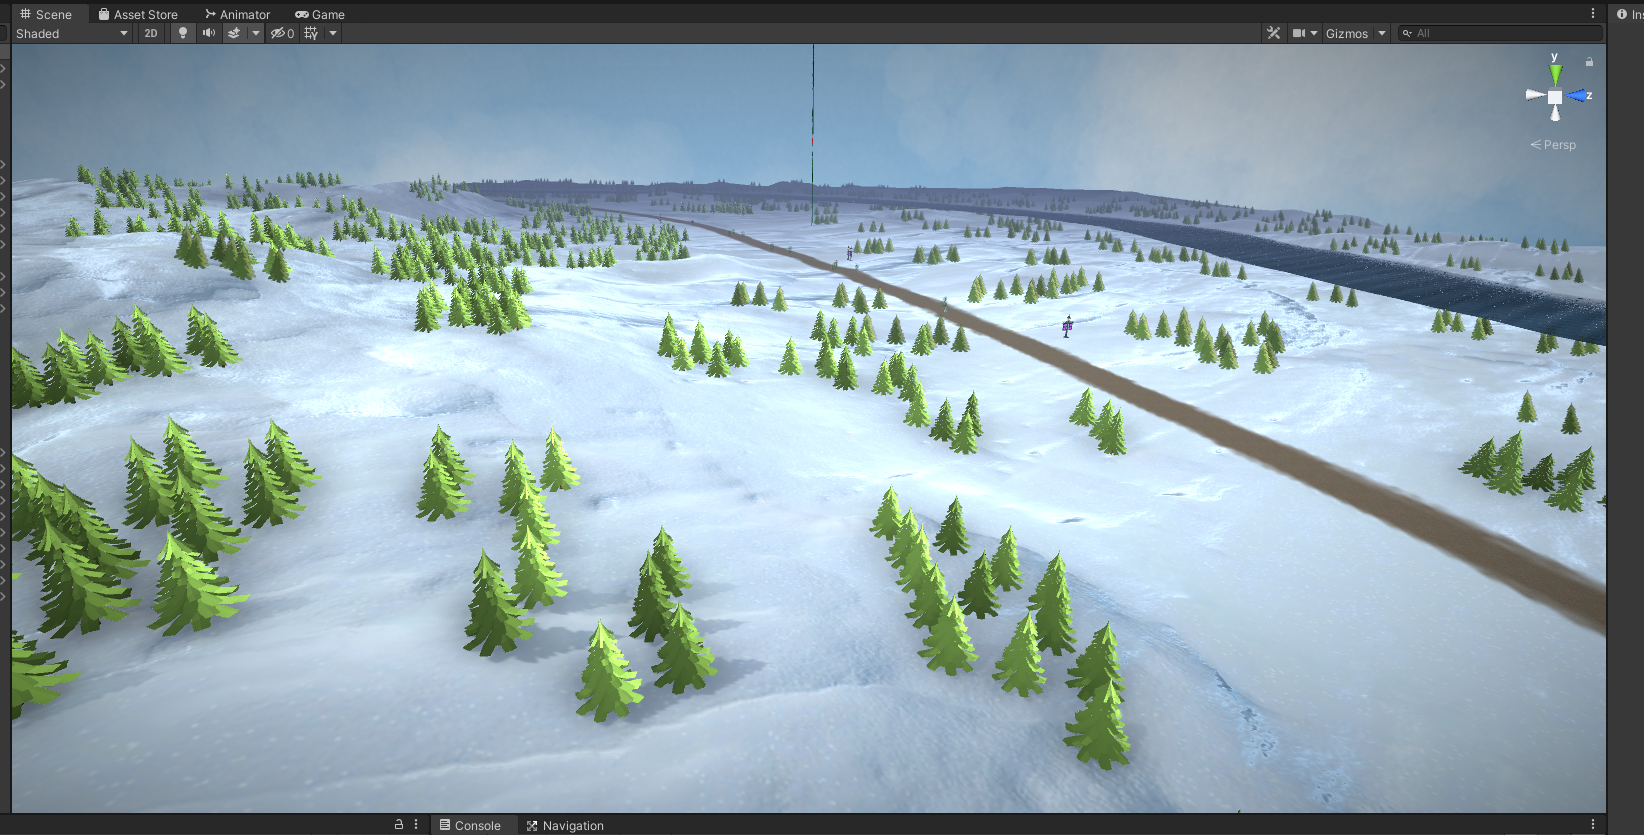Screen dimensions: 1644x835
Task: Toggle the scene grid visibility
Action: 311,33
